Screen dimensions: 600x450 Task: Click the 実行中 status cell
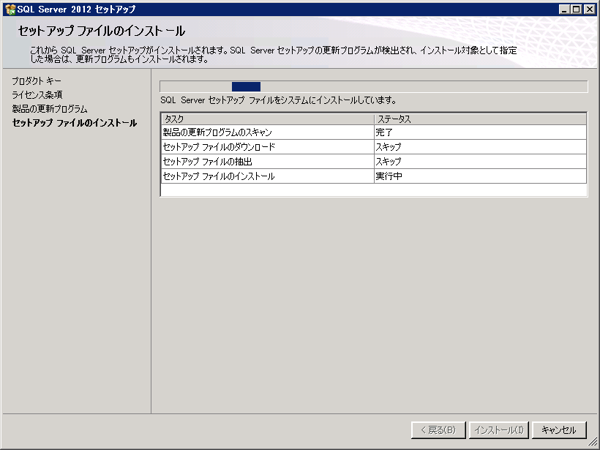coord(480,176)
